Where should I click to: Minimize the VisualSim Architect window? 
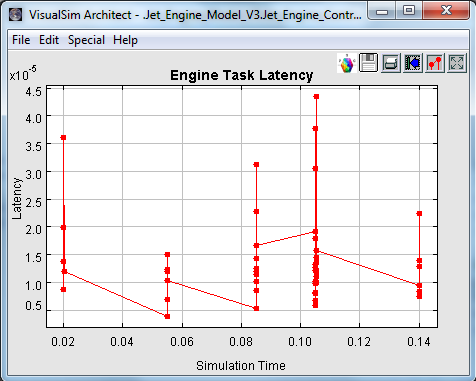382,10
